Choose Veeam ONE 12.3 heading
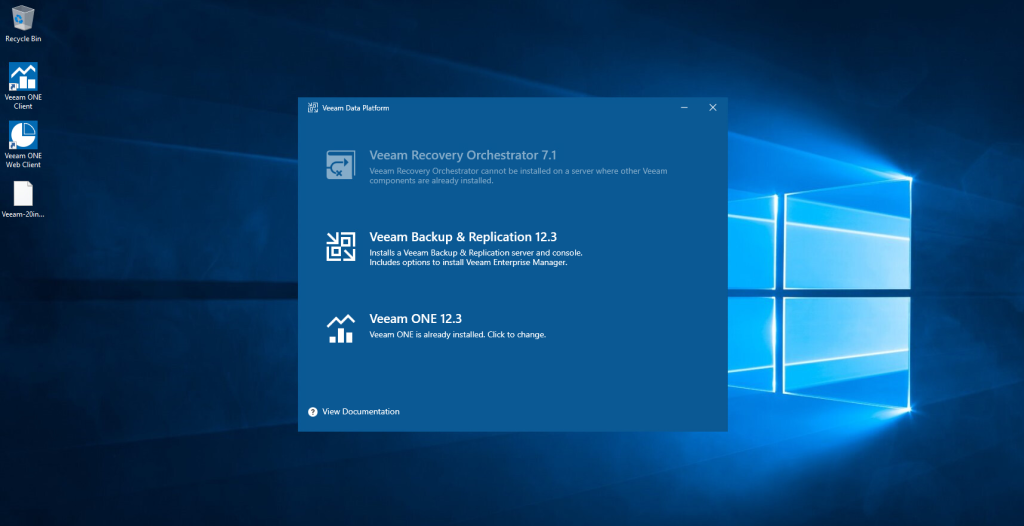1024x526 pixels. point(415,318)
